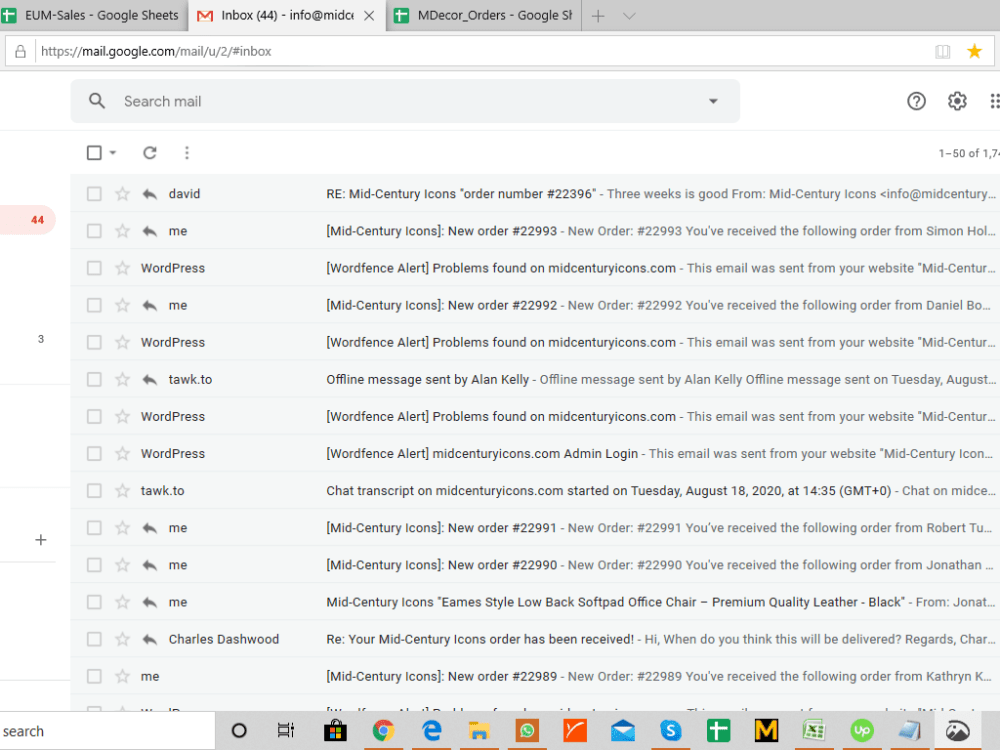Open the New order #22990 email
The height and width of the screenshot is (750, 1000).
click(x=534, y=564)
